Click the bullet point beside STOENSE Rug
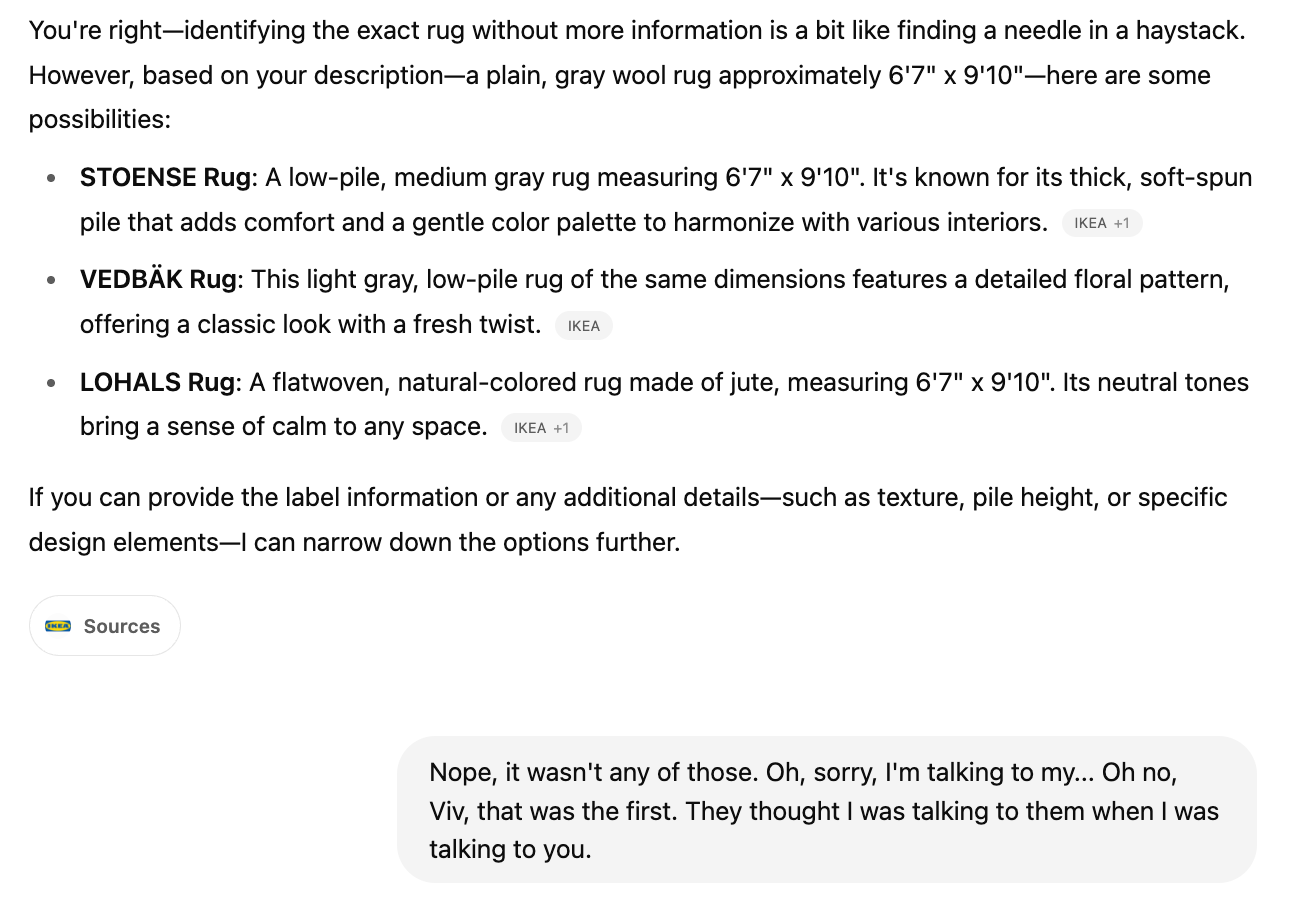 pos(51,179)
